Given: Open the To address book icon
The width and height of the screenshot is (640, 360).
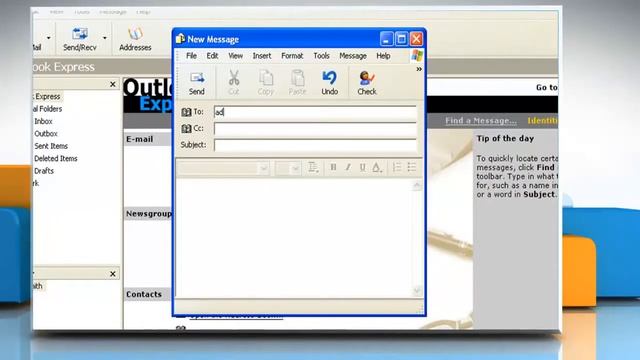Looking at the screenshot, I should (x=186, y=112).
